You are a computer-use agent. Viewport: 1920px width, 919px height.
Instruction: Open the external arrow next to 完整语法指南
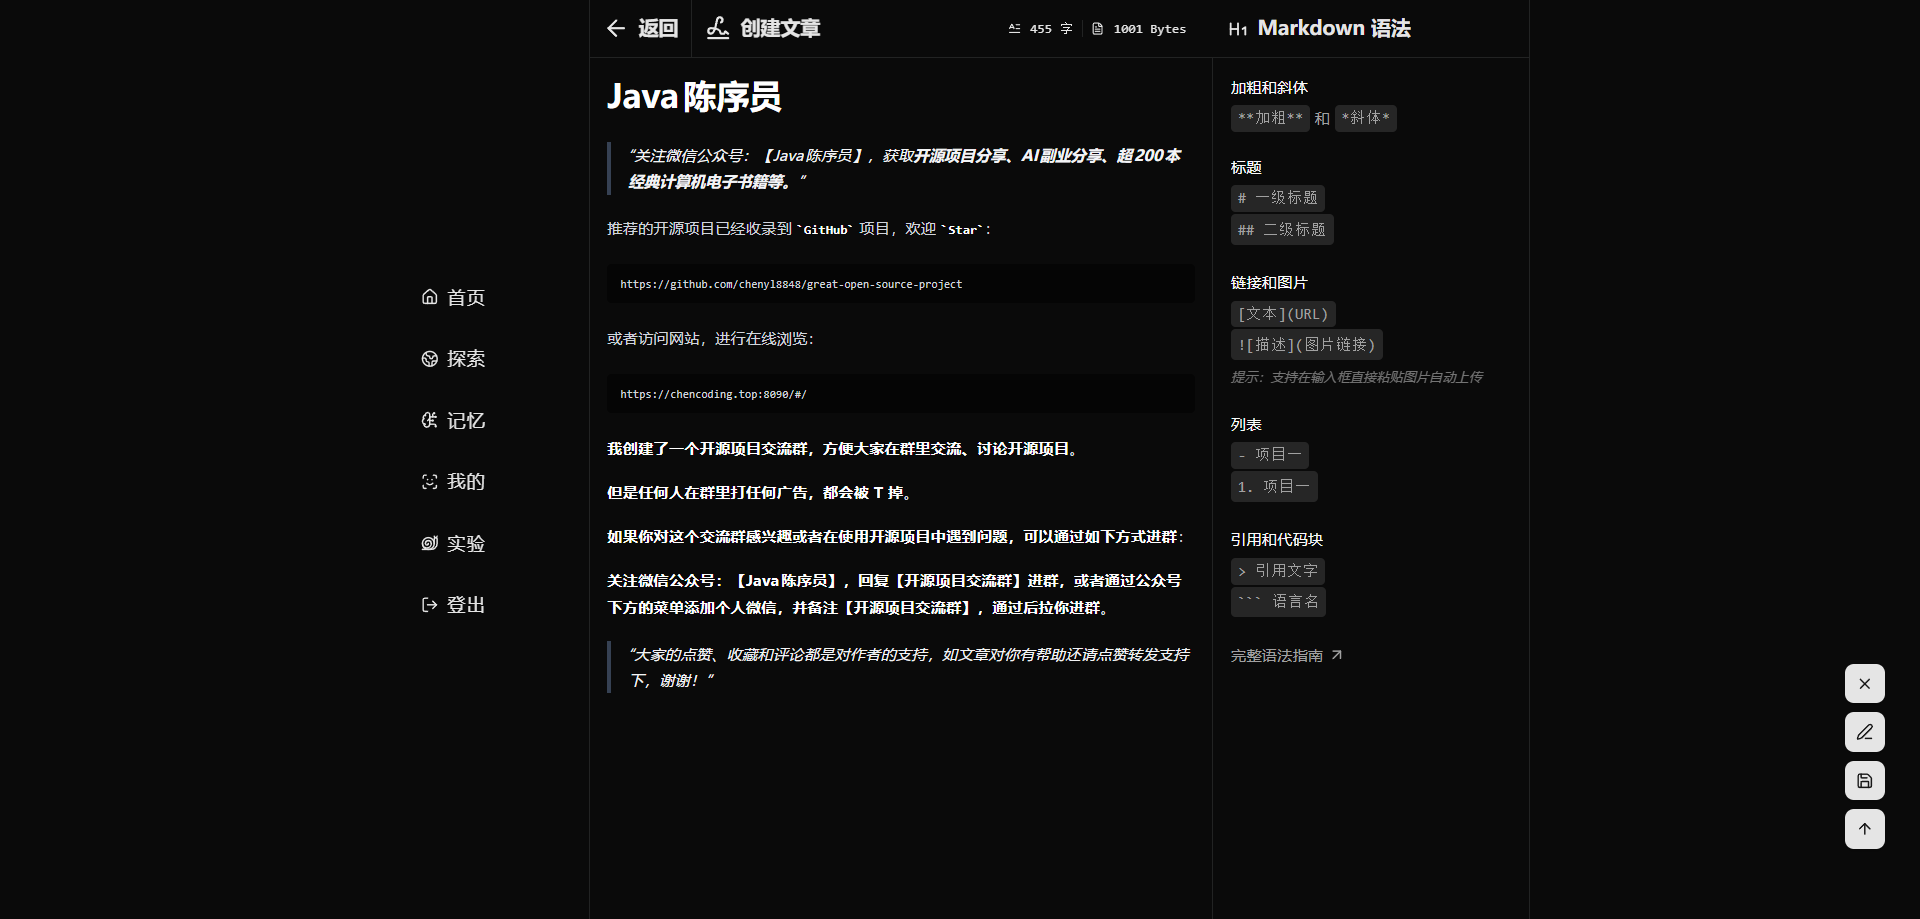coord(1337,655)
